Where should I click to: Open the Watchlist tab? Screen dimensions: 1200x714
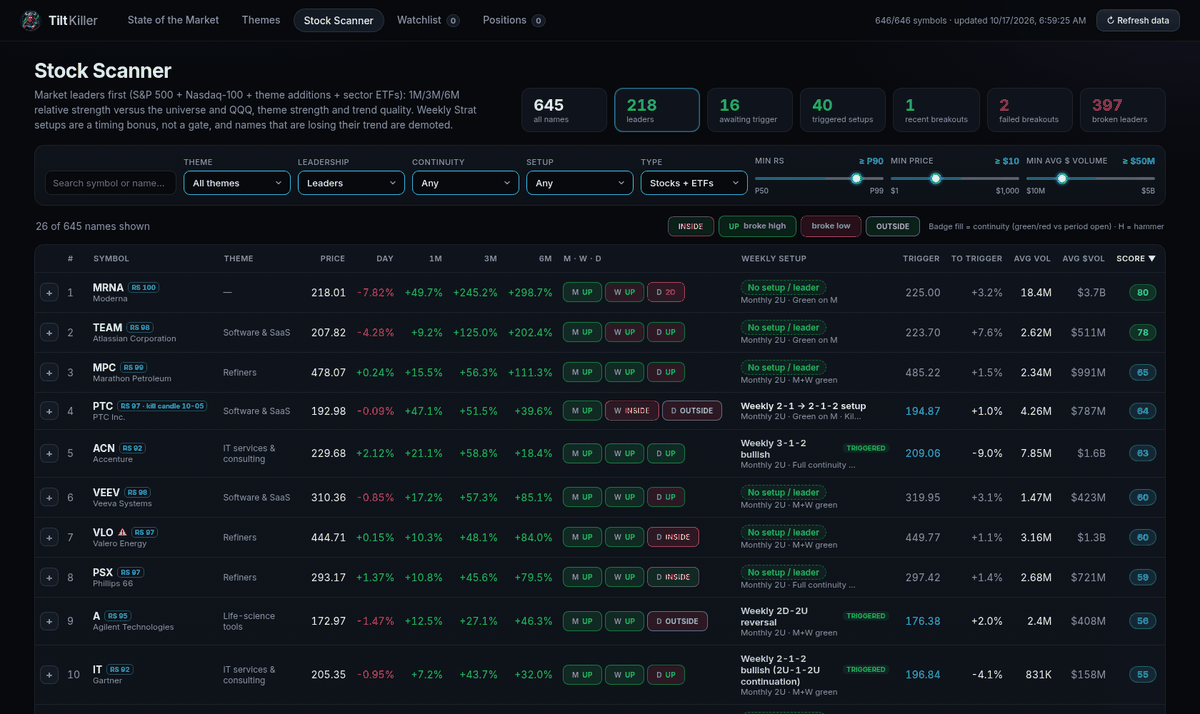(x=428, y=20)
